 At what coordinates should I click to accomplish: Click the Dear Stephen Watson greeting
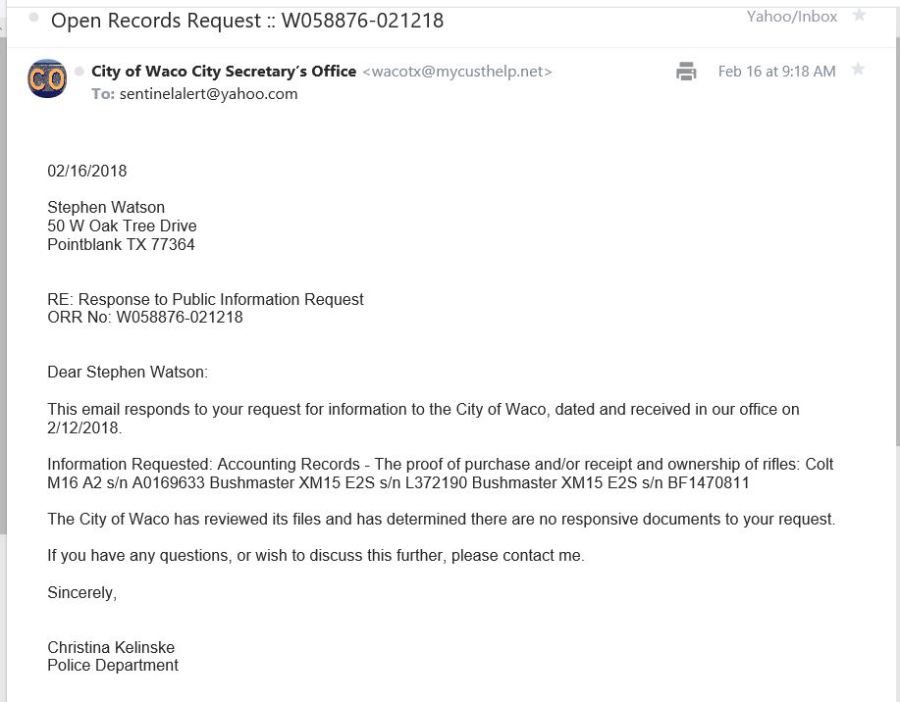127,373
